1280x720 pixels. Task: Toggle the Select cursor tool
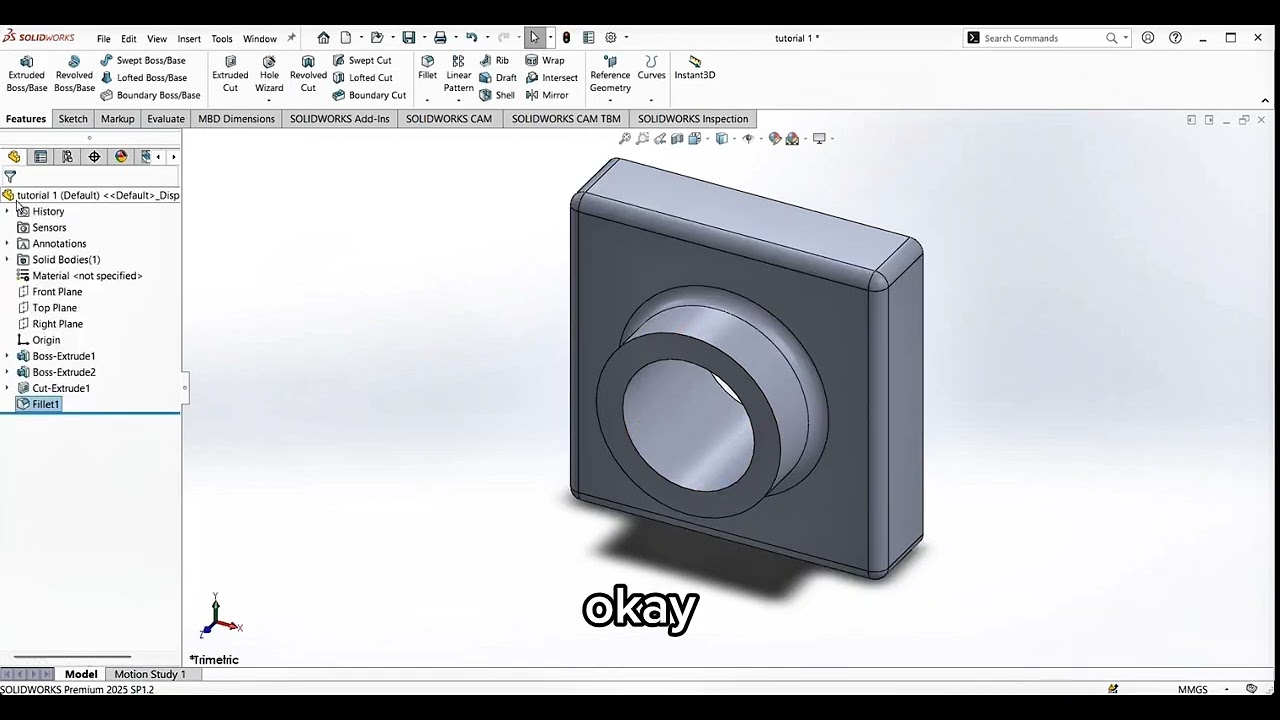point(535,38)
